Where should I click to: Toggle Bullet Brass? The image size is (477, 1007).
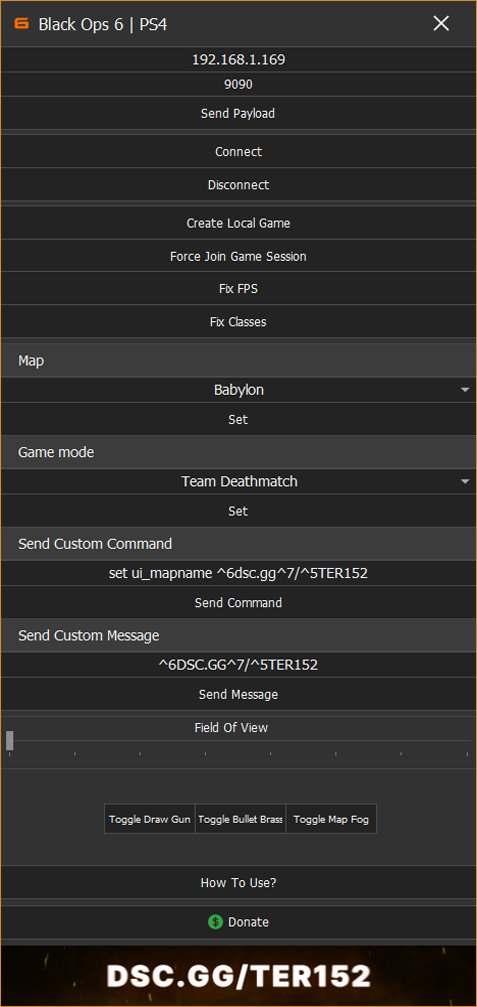(x=240, y=819)
